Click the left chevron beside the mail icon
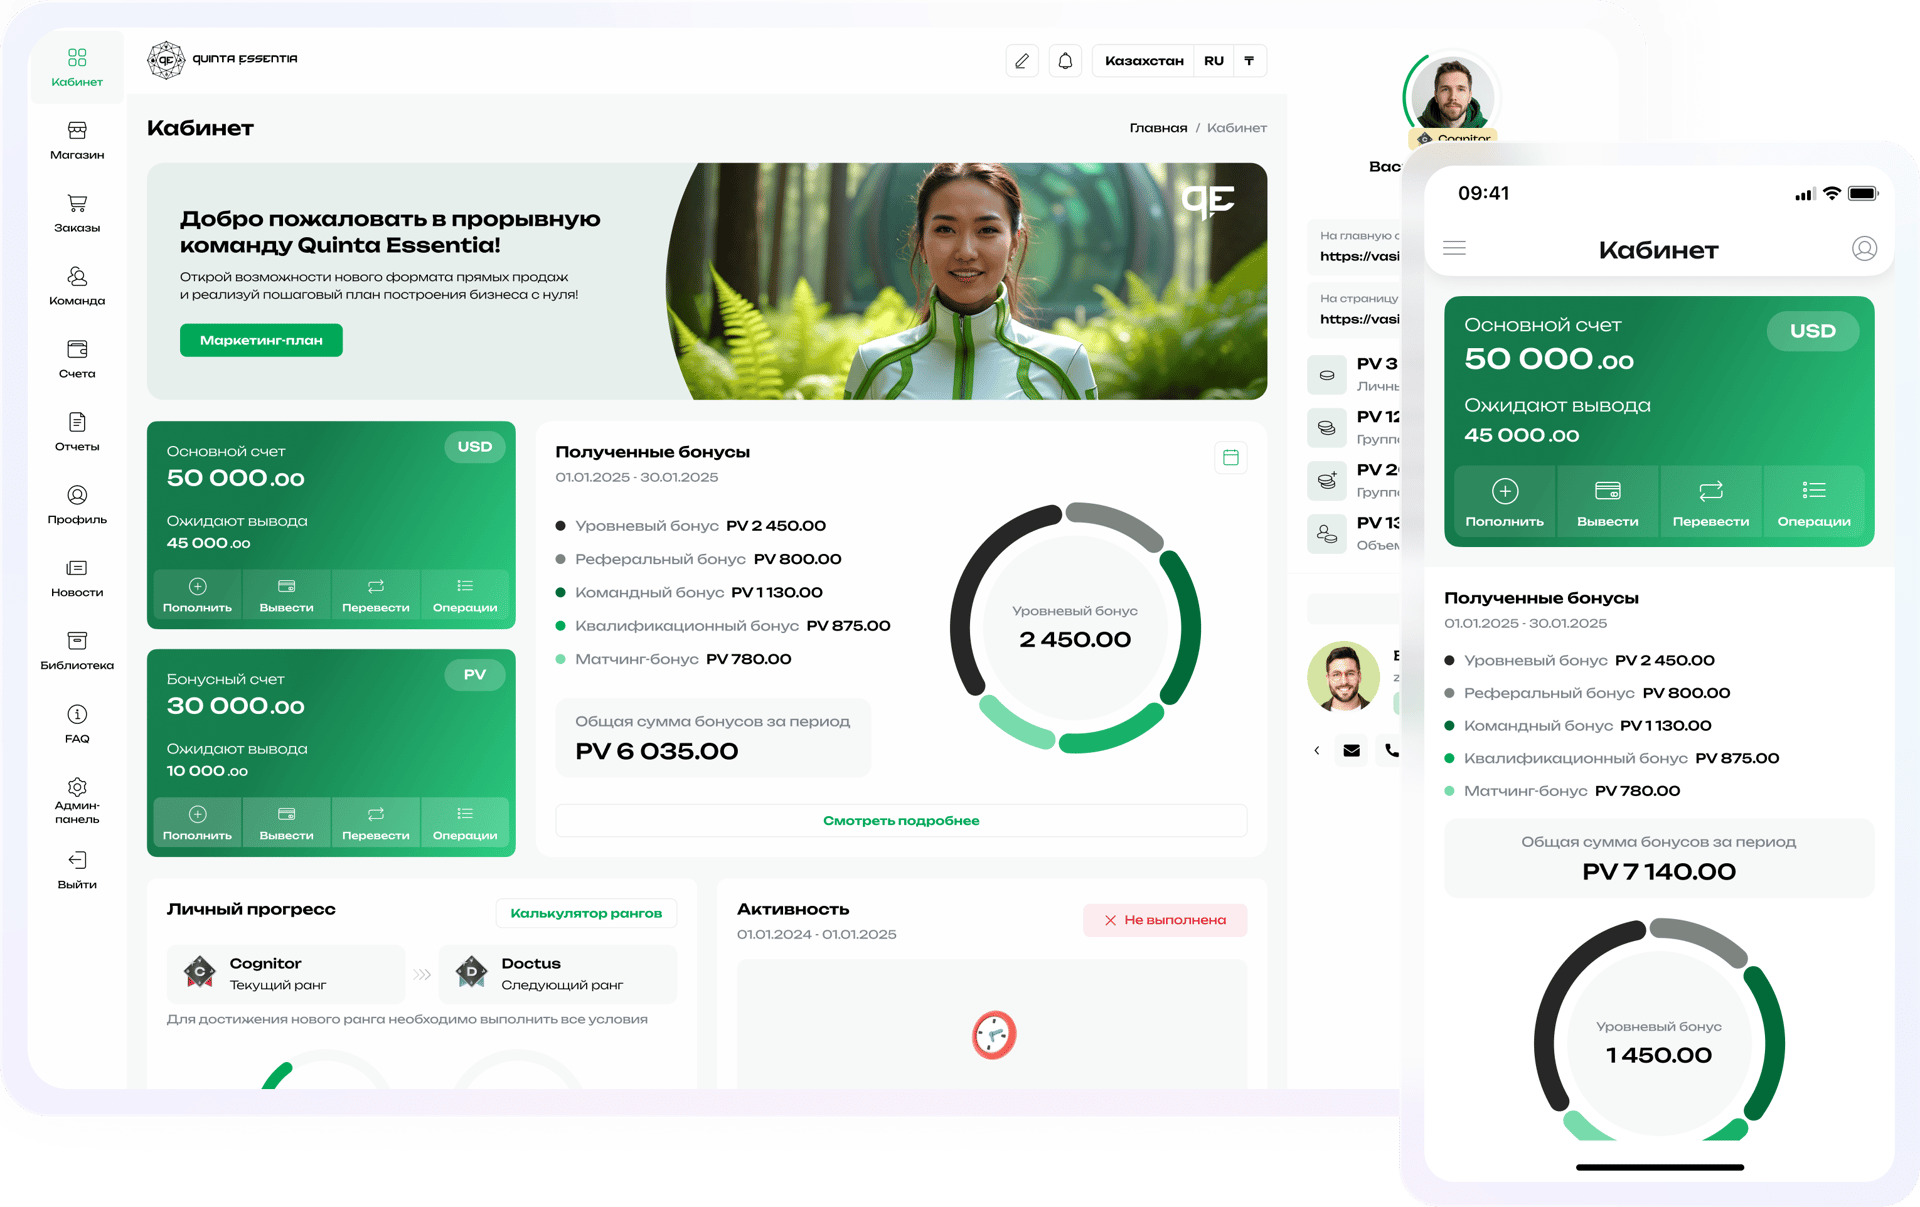 pos(1316,750)
